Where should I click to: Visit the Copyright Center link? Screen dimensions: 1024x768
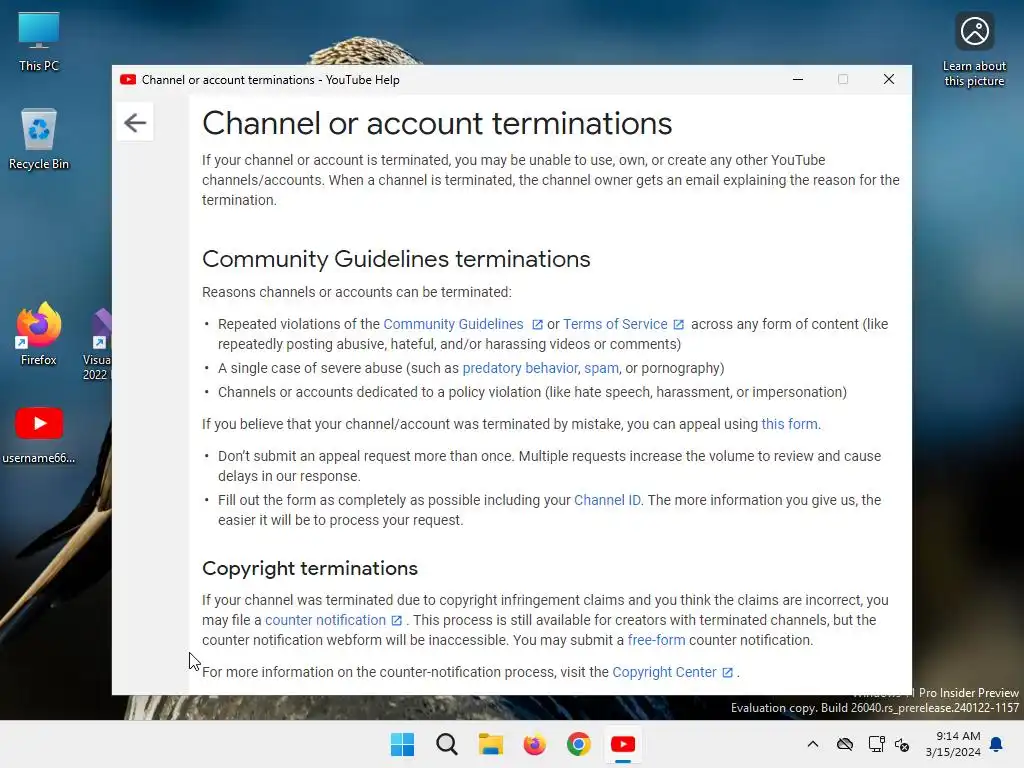click(664, 673)
